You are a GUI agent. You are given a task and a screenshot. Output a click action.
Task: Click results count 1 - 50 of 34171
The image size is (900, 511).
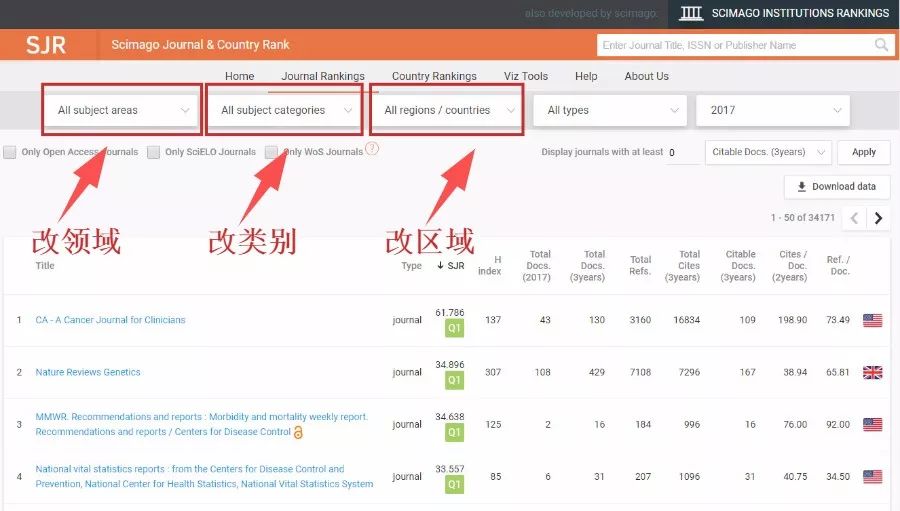[x=802, y=218]
